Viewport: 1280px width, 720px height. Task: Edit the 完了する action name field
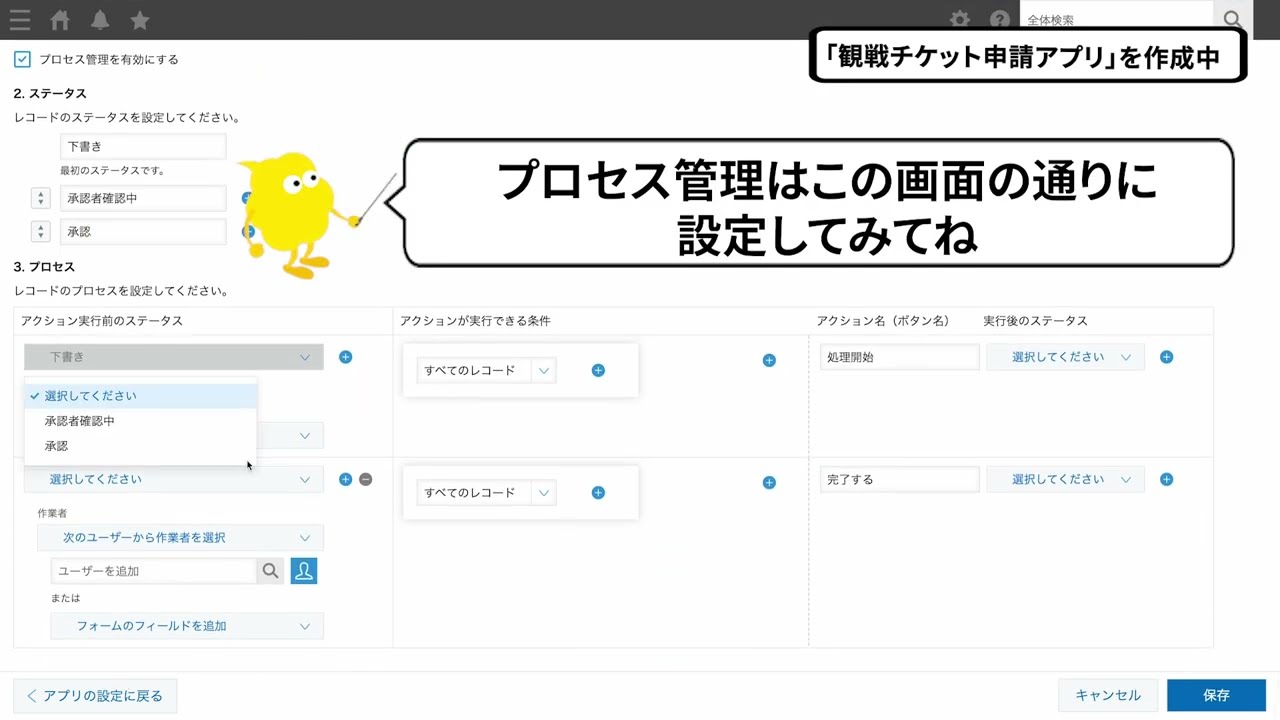[x=899, y=479]
